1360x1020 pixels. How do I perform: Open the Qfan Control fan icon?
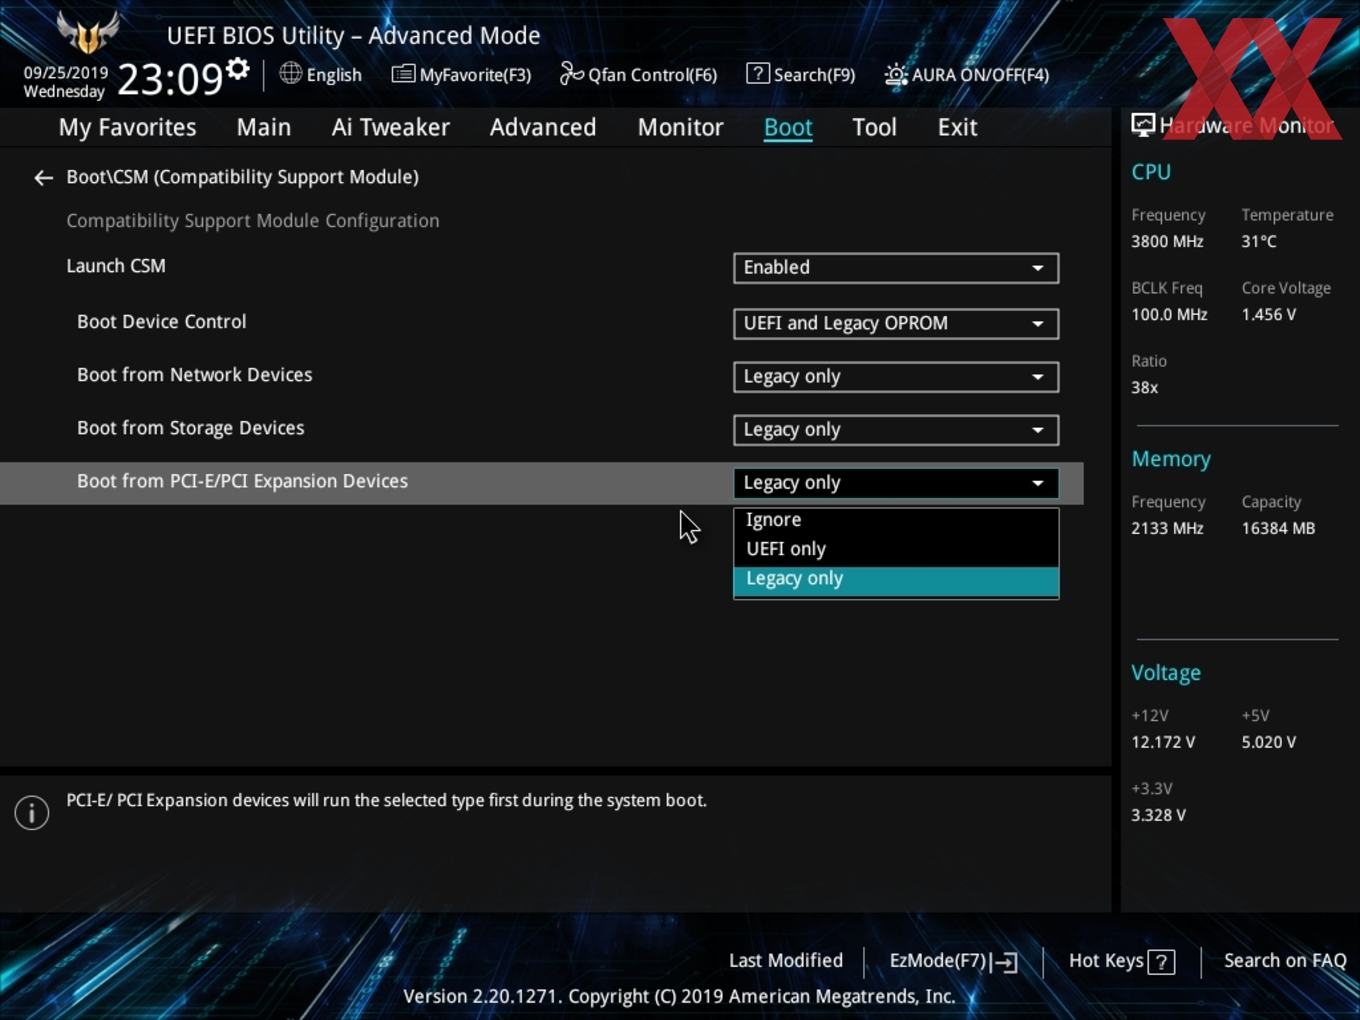[x=571, y=73]
